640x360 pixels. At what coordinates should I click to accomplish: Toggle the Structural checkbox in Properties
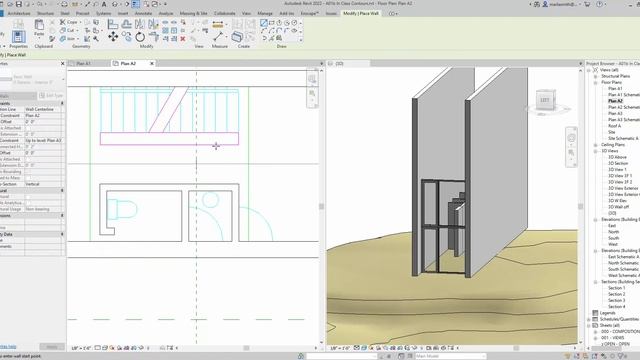(x=28, y=197)
